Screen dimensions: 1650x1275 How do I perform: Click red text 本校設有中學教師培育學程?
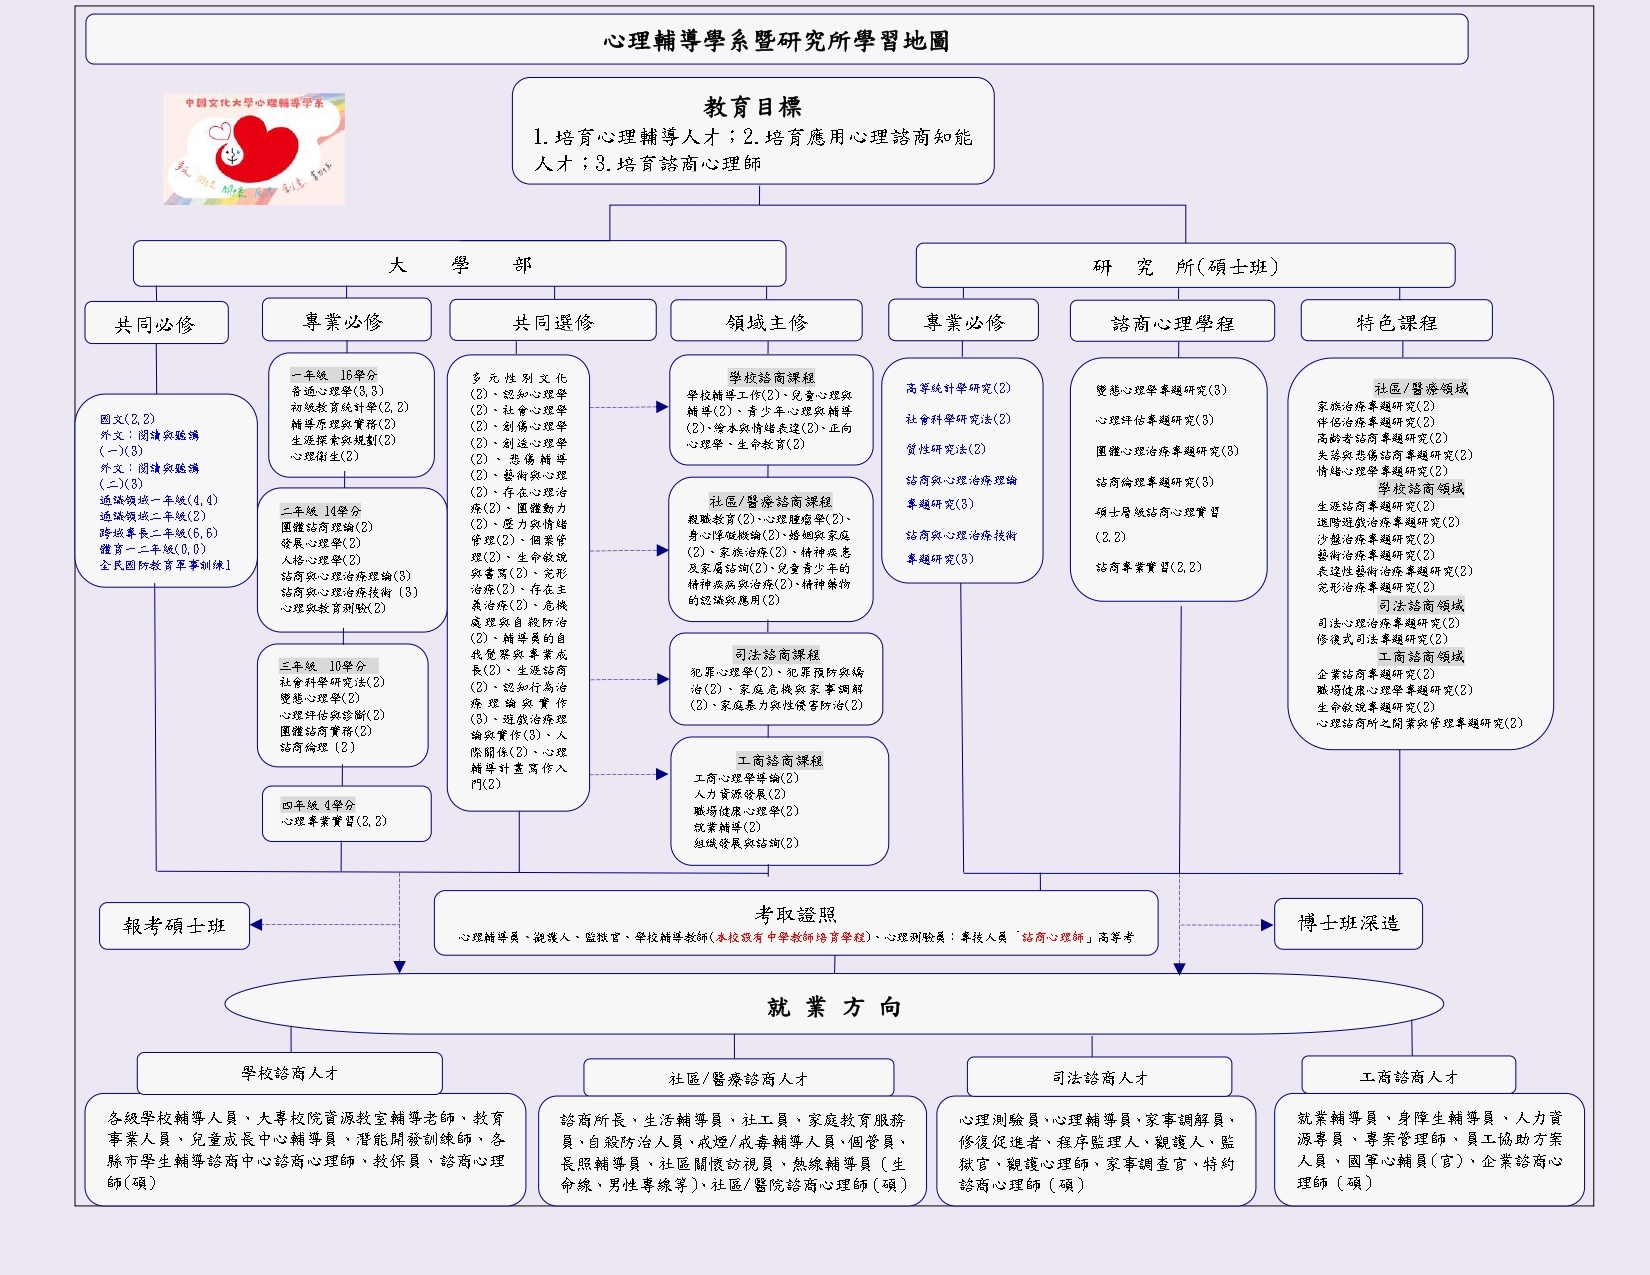pyautogui.click(x=791, y=937)
